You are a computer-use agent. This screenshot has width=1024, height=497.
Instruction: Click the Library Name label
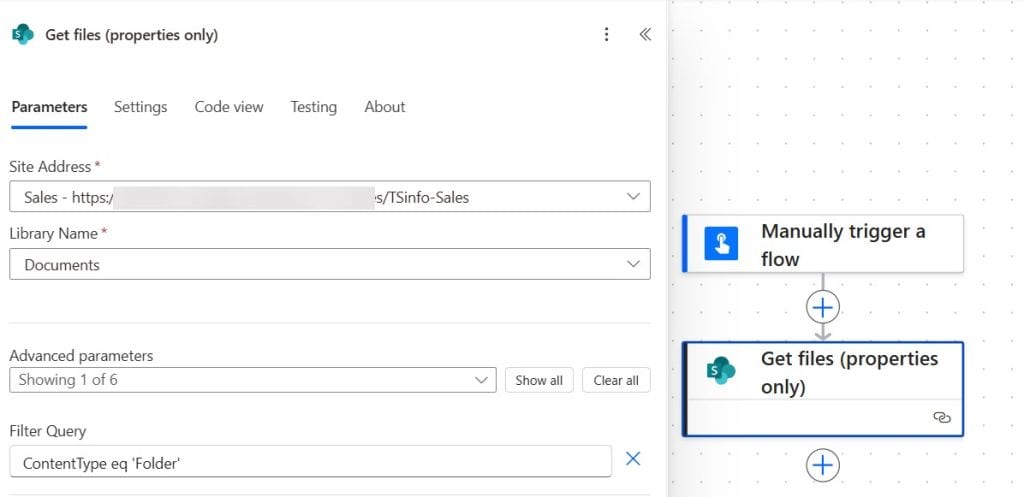(x=54, y=233)
